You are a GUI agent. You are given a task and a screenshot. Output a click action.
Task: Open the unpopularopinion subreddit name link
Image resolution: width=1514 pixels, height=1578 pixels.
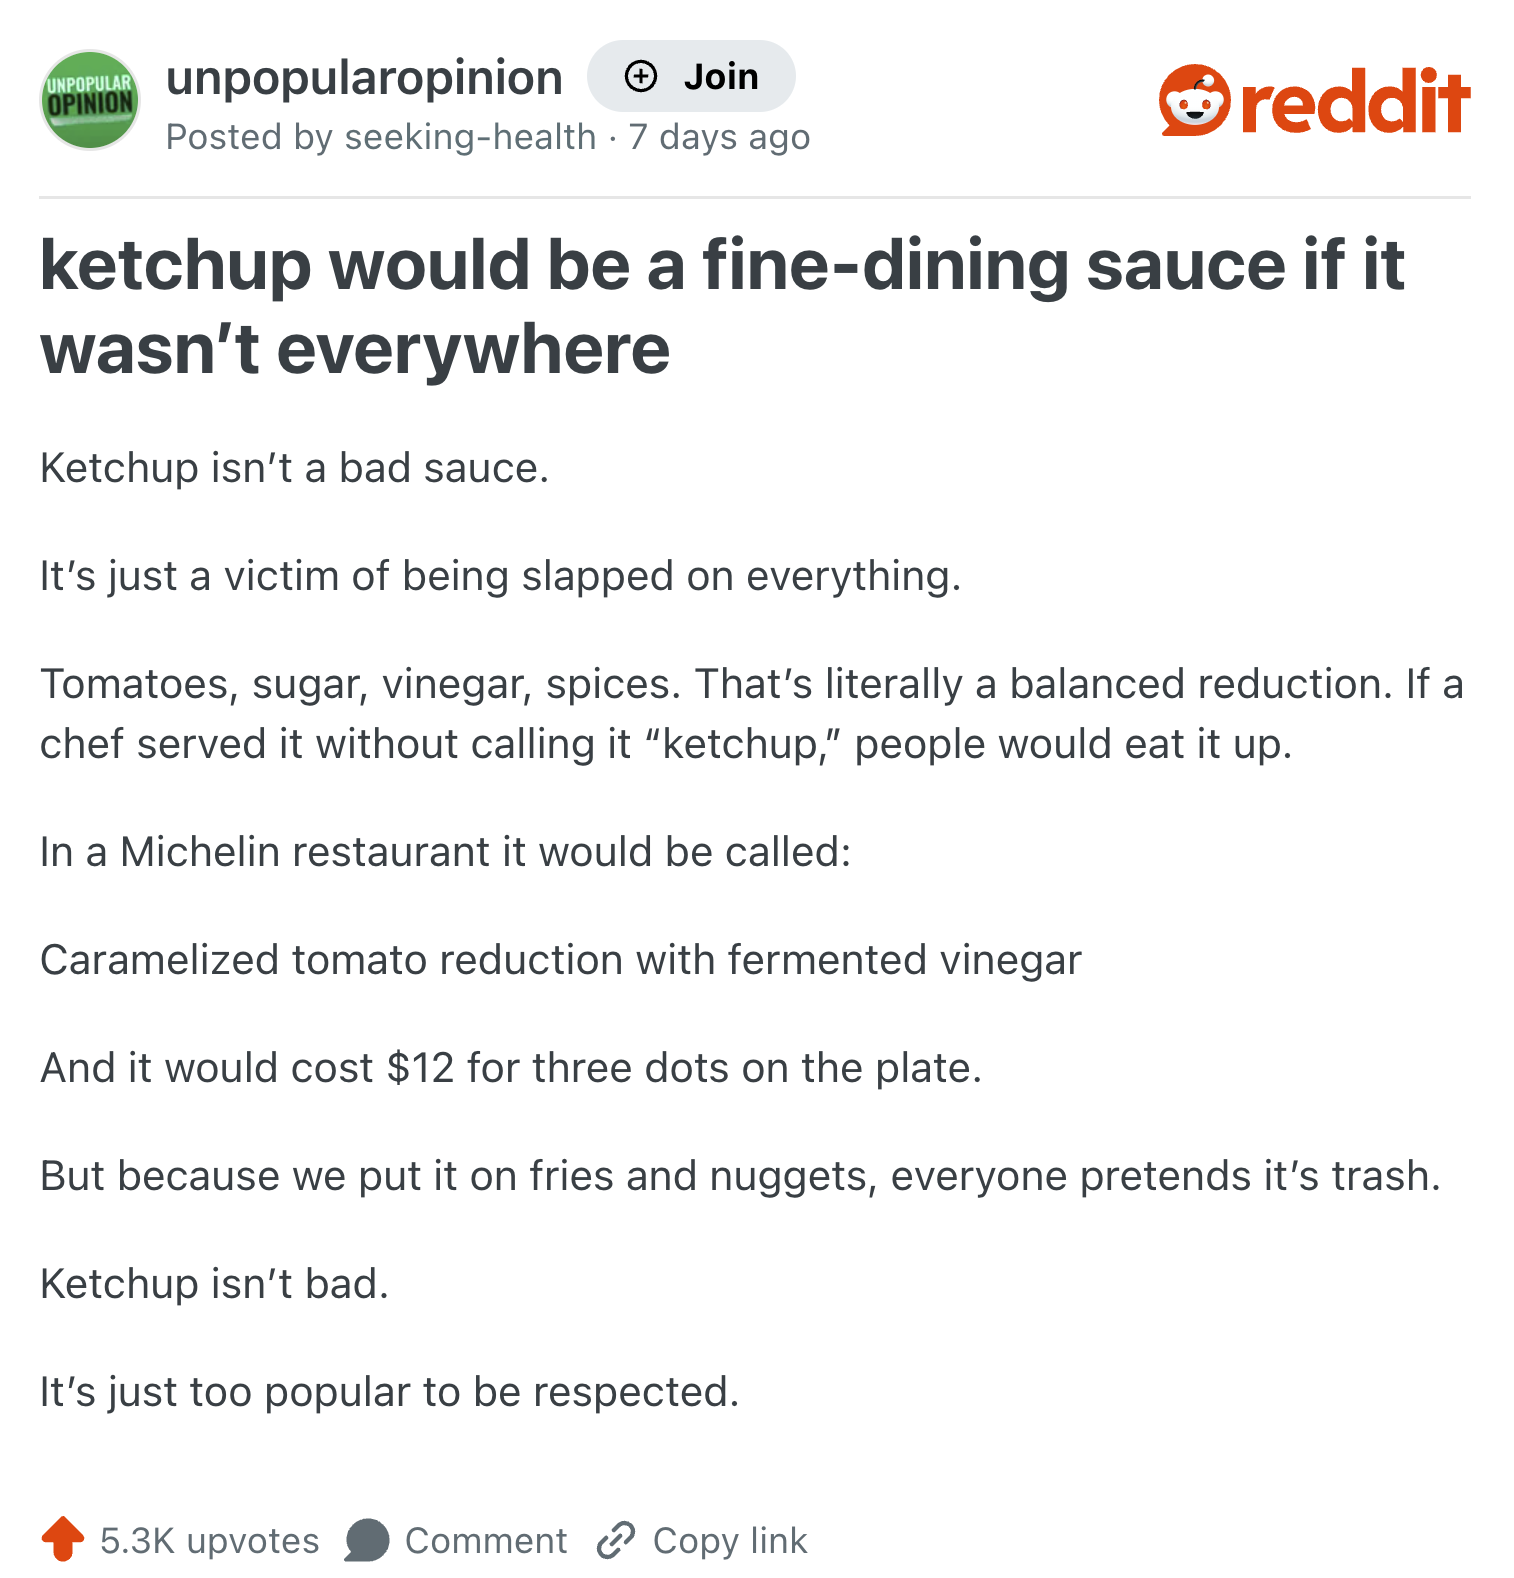tap(364, 78)
